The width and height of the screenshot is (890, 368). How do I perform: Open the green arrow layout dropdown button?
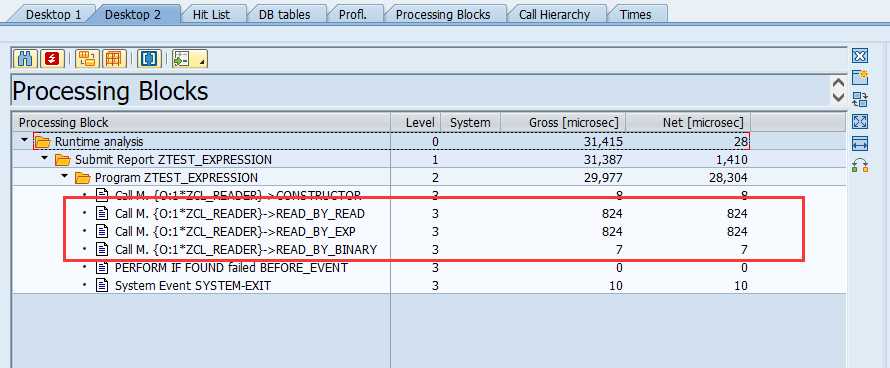point(190,59)
